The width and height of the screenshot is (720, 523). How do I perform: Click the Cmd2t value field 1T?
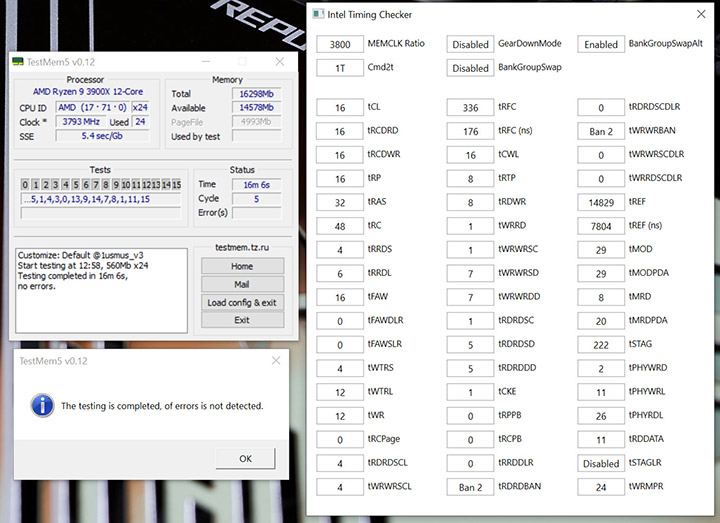pyautogui.click(x=340, y=68)
